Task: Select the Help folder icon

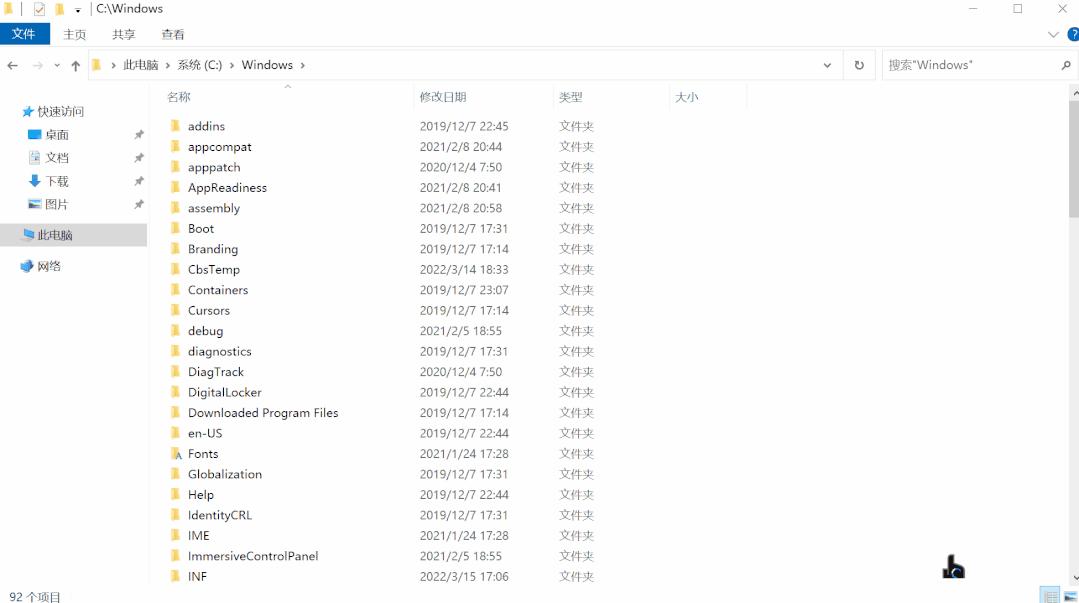Action: pos(175,494)
